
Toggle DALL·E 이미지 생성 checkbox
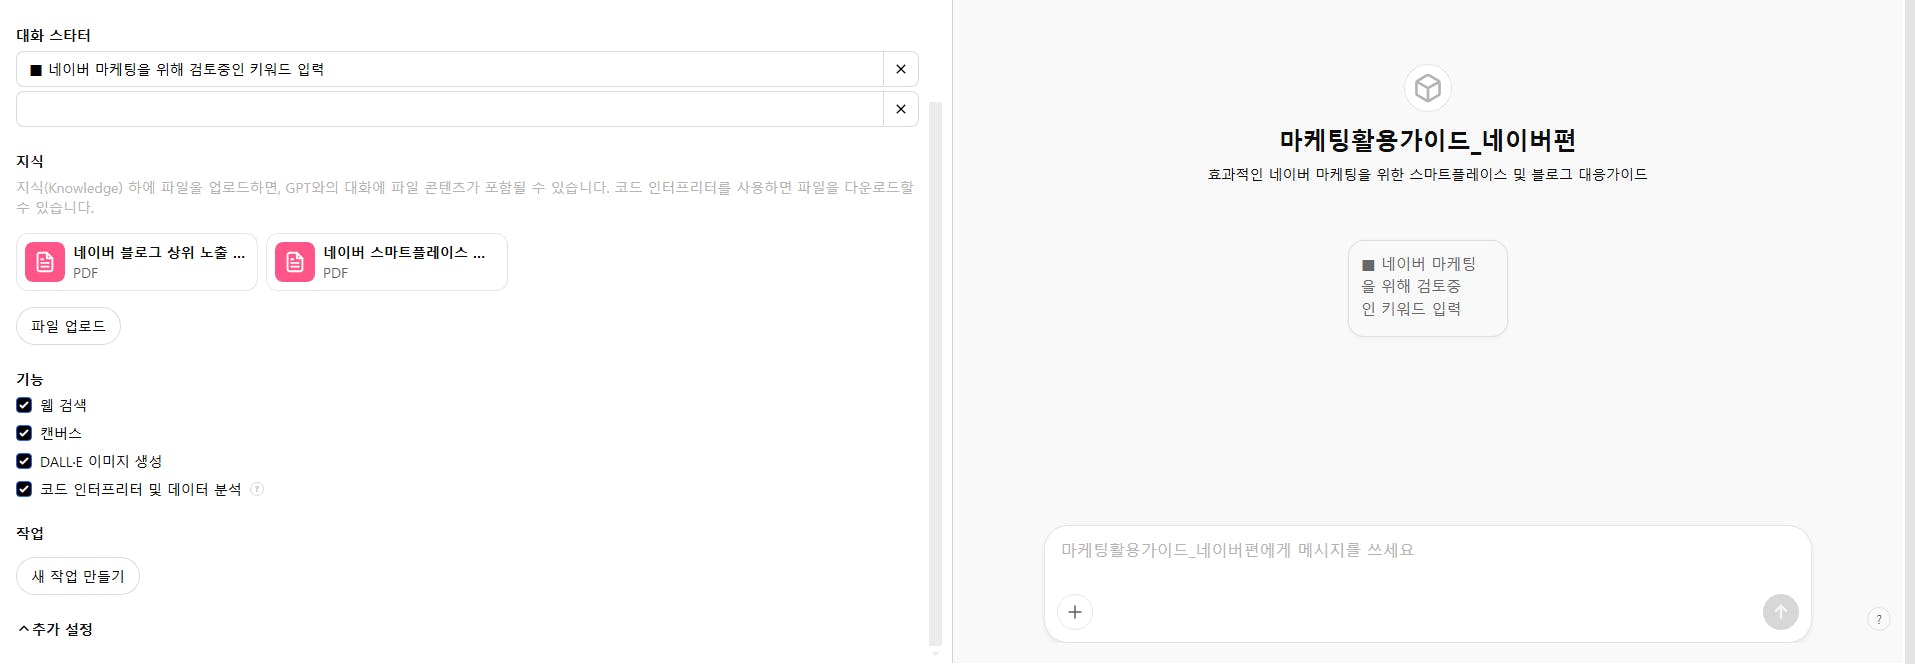[x=24, y=461]
